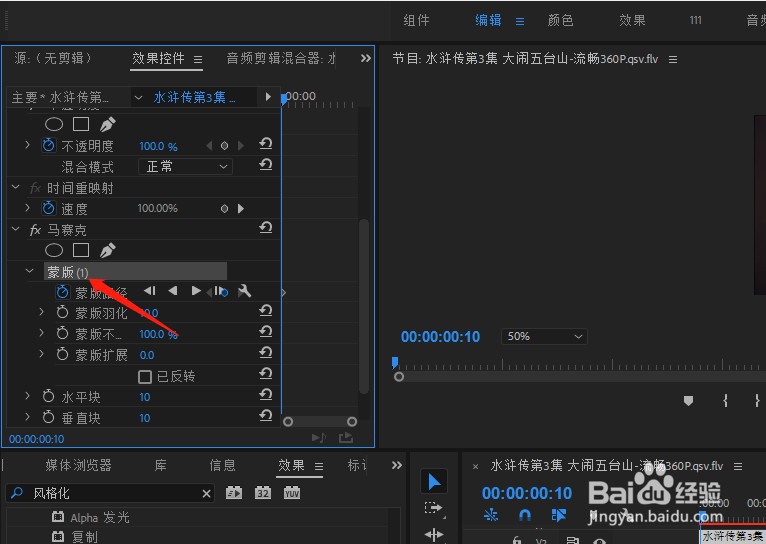
Task: Toggle animation stopwatch for 速度
Action: [48, 208]
